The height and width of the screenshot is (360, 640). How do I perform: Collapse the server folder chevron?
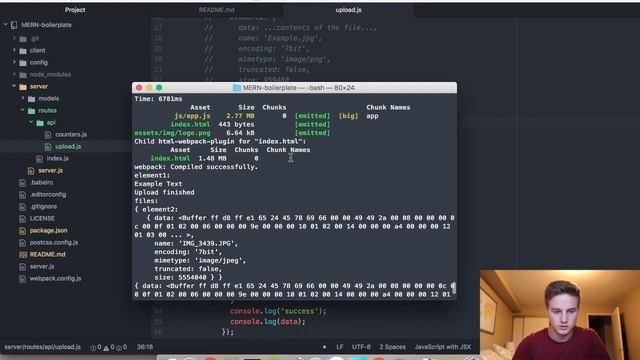coord(14,87)
